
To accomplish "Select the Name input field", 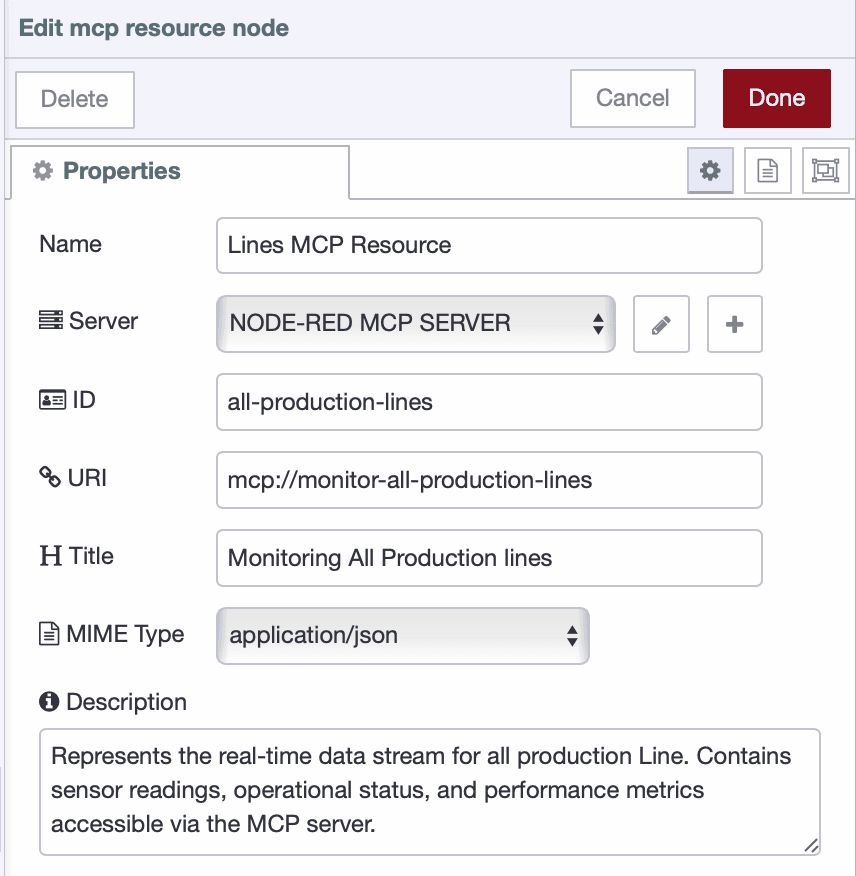I will click(x=489, y=245).
